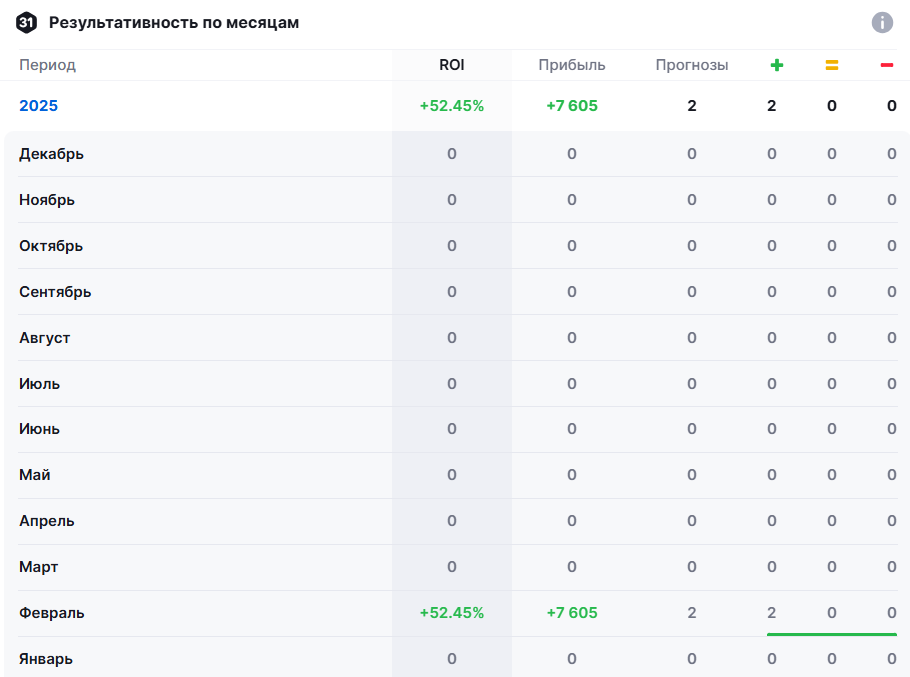Choose the Август month row
Screen dimensions: 910x677
[45, 338]
